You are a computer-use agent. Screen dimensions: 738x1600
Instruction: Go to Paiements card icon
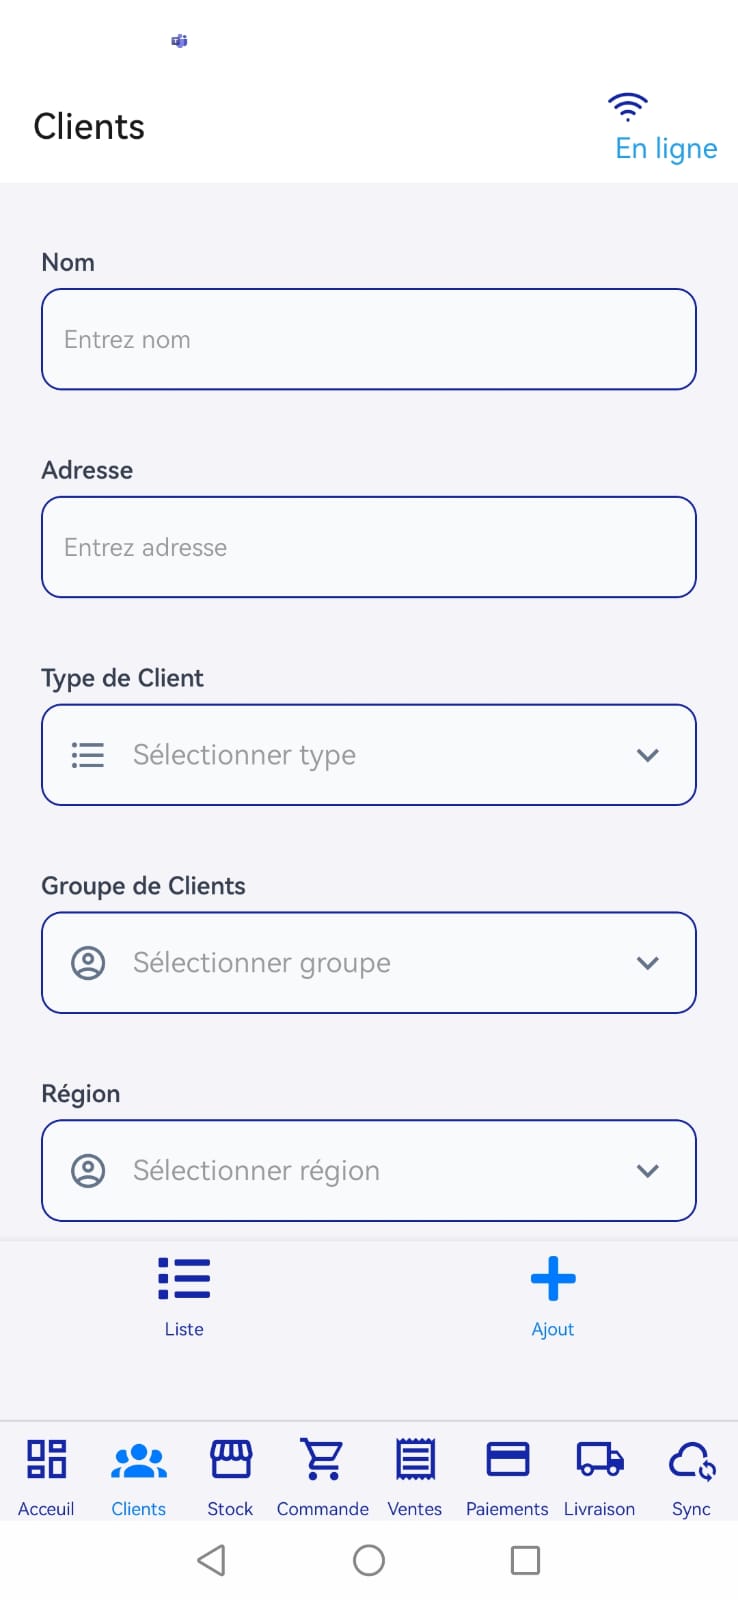(x=507, y=1459)
